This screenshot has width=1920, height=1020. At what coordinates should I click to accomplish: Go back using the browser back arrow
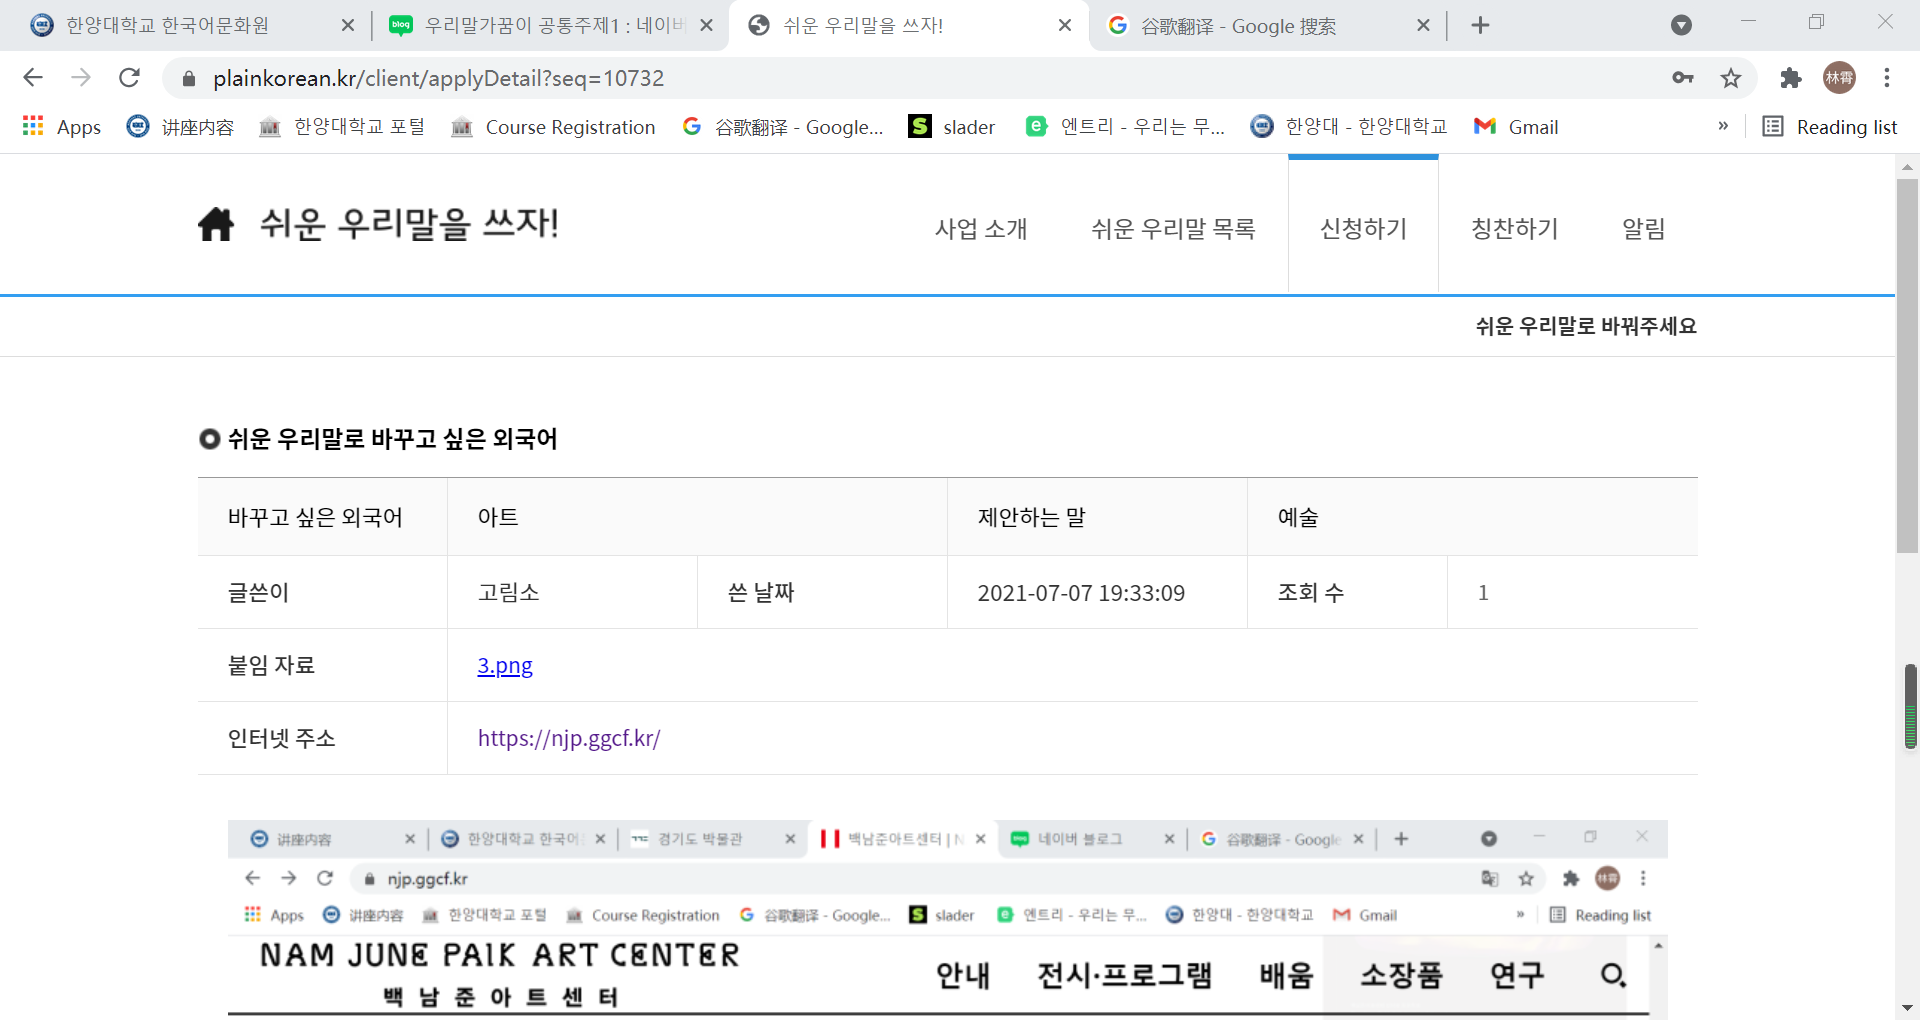point(33,78)
